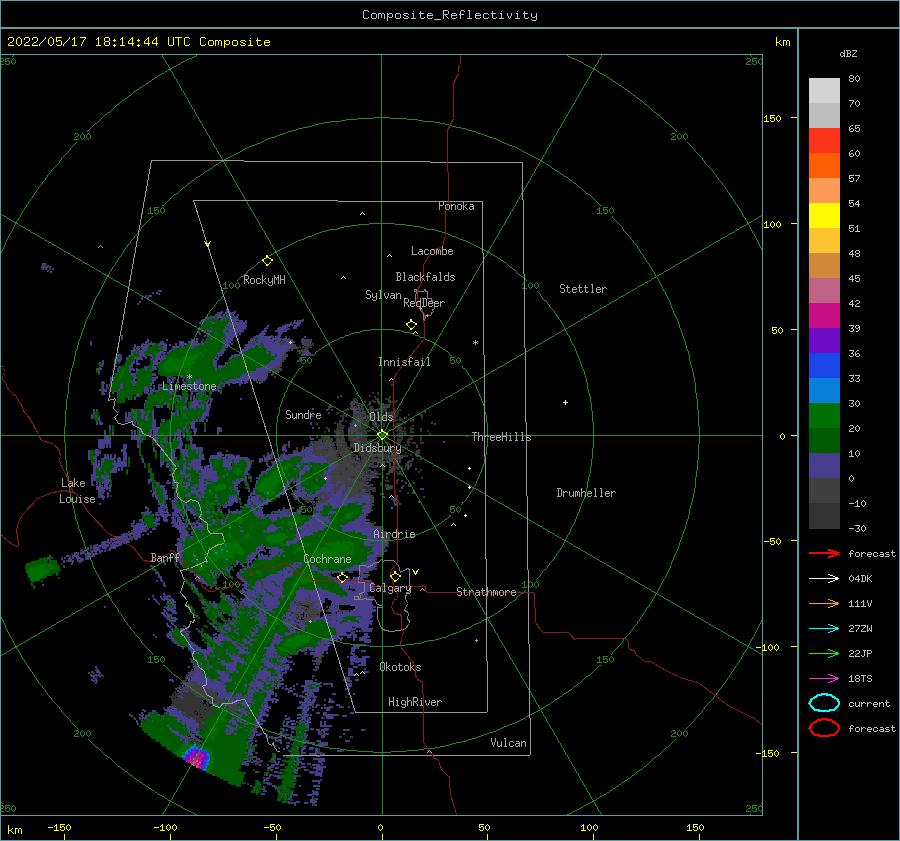The image size is (900, 841).
Task: Select the magenta 18TS arrow icon
Action: coord(824,679)
